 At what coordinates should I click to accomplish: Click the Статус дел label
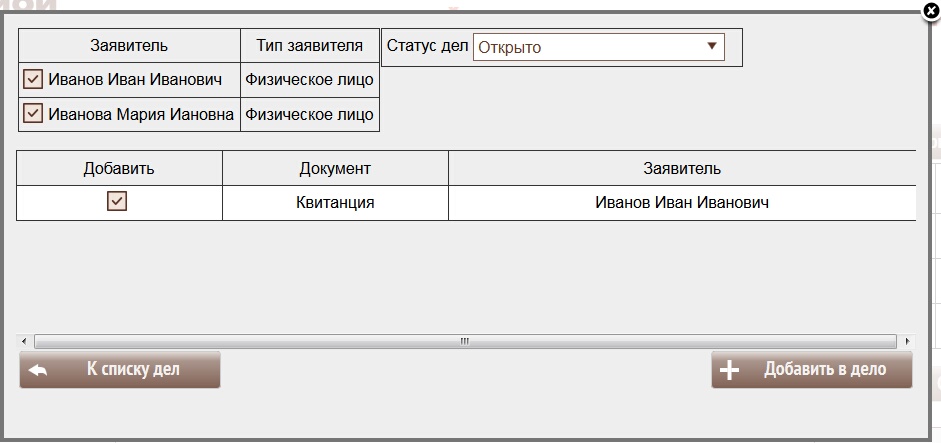click(x=427, y=47)
